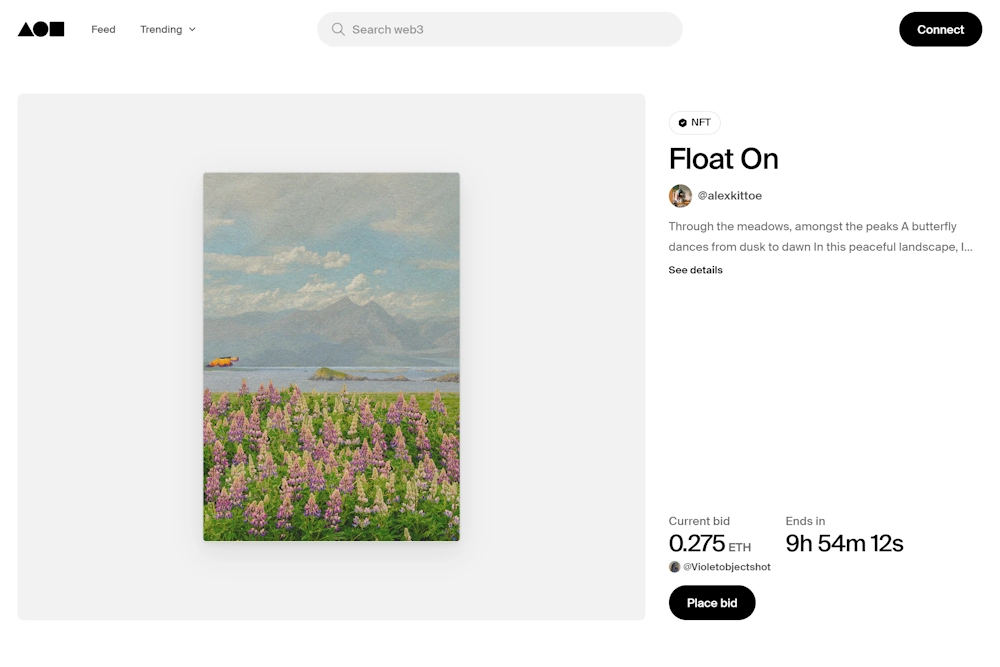
Task: Click the verified checkmark icon in NFT badge
Action: click(x=682, y=123)
